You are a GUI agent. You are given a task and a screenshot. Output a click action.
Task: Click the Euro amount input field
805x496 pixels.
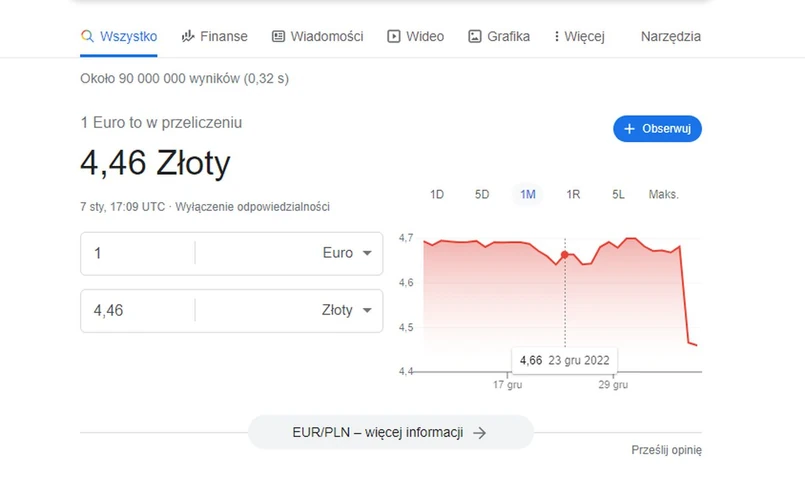click(x=138, y=253)
